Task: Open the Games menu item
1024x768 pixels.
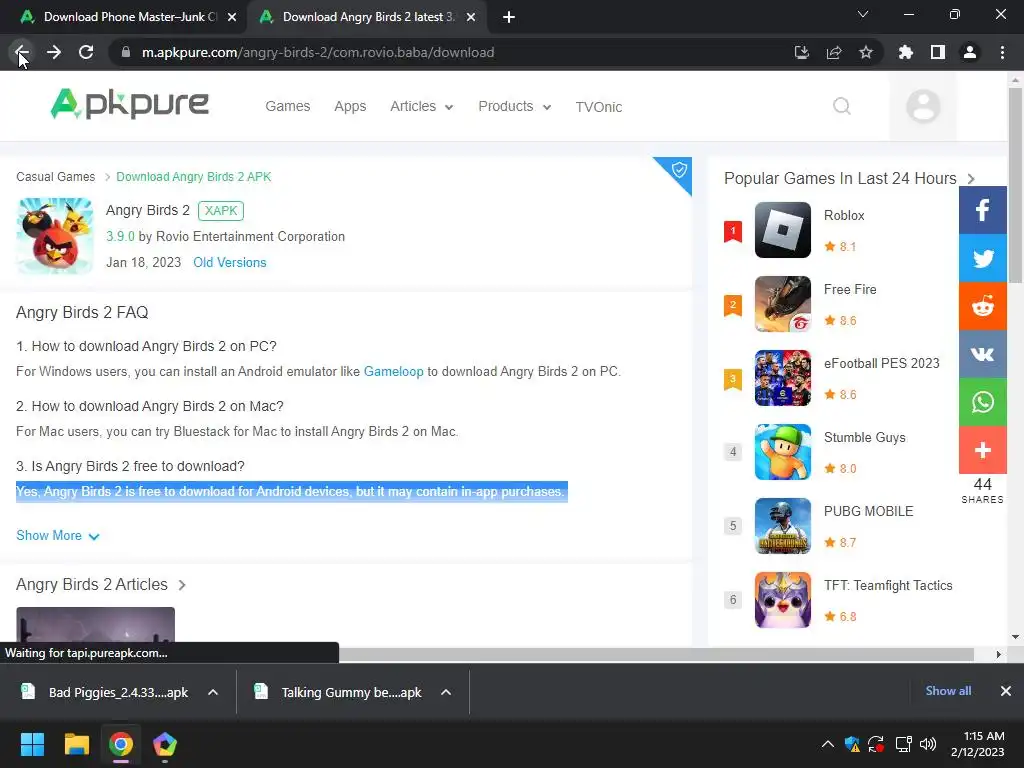Action: tap(287, 106)
